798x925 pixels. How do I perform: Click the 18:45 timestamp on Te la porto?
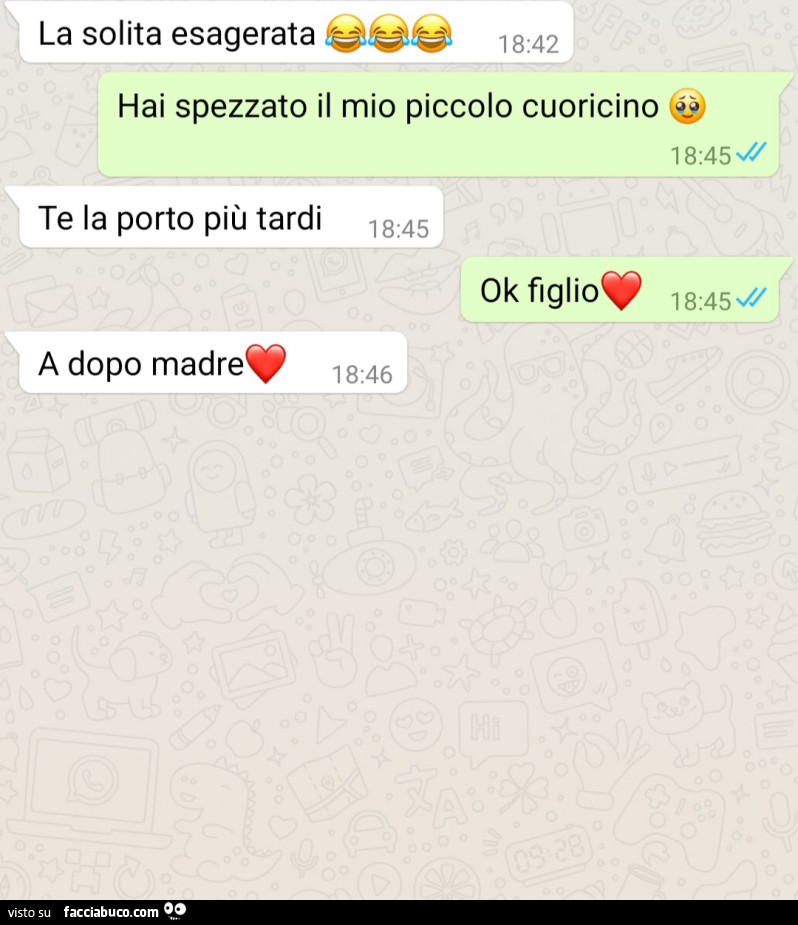[x=399, y=229]
